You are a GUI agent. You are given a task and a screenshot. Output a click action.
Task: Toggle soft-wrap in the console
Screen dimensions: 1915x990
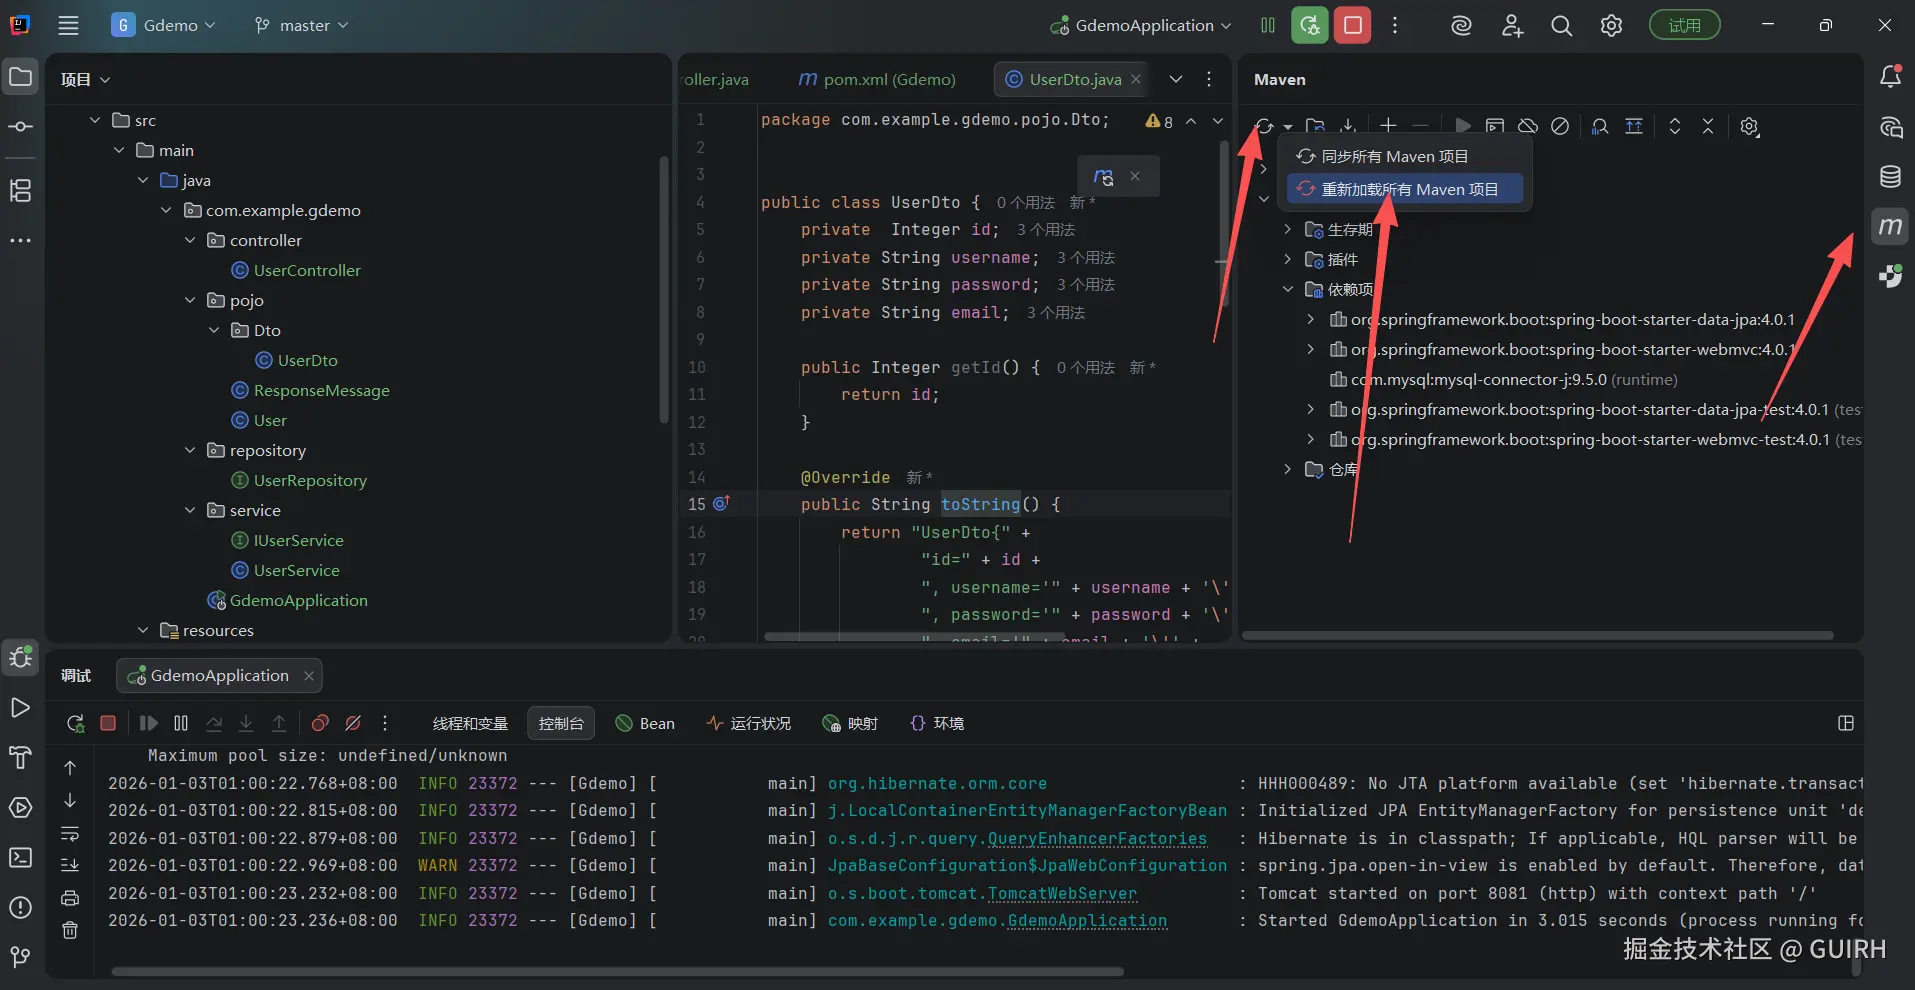(x=70, y=833)
